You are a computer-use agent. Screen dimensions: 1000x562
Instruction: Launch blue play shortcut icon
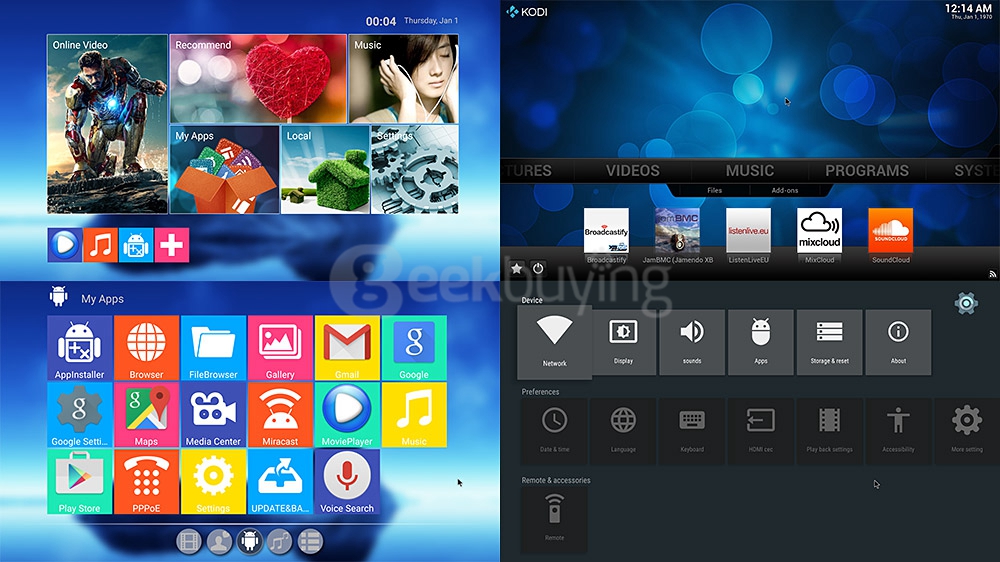tap(65, 245)
